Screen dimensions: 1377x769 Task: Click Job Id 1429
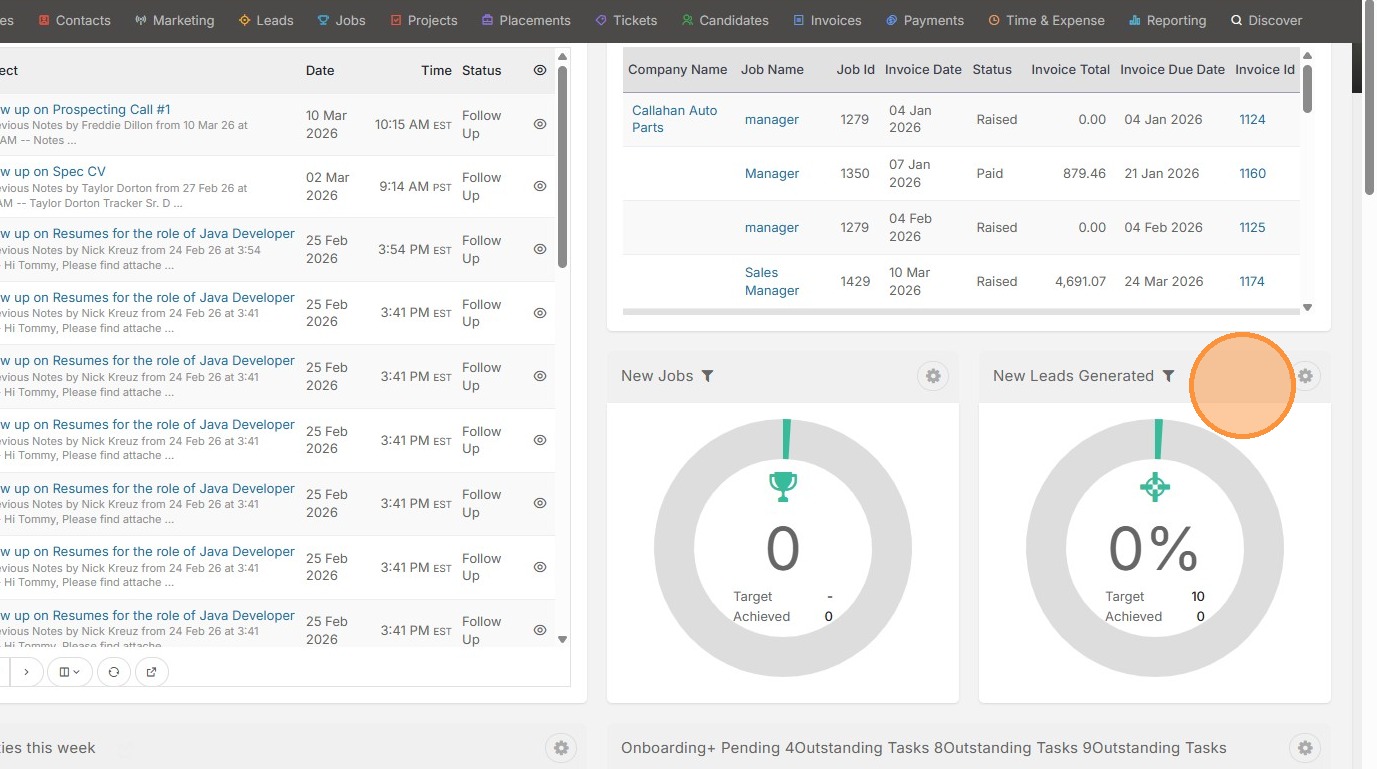coord(855,281)
